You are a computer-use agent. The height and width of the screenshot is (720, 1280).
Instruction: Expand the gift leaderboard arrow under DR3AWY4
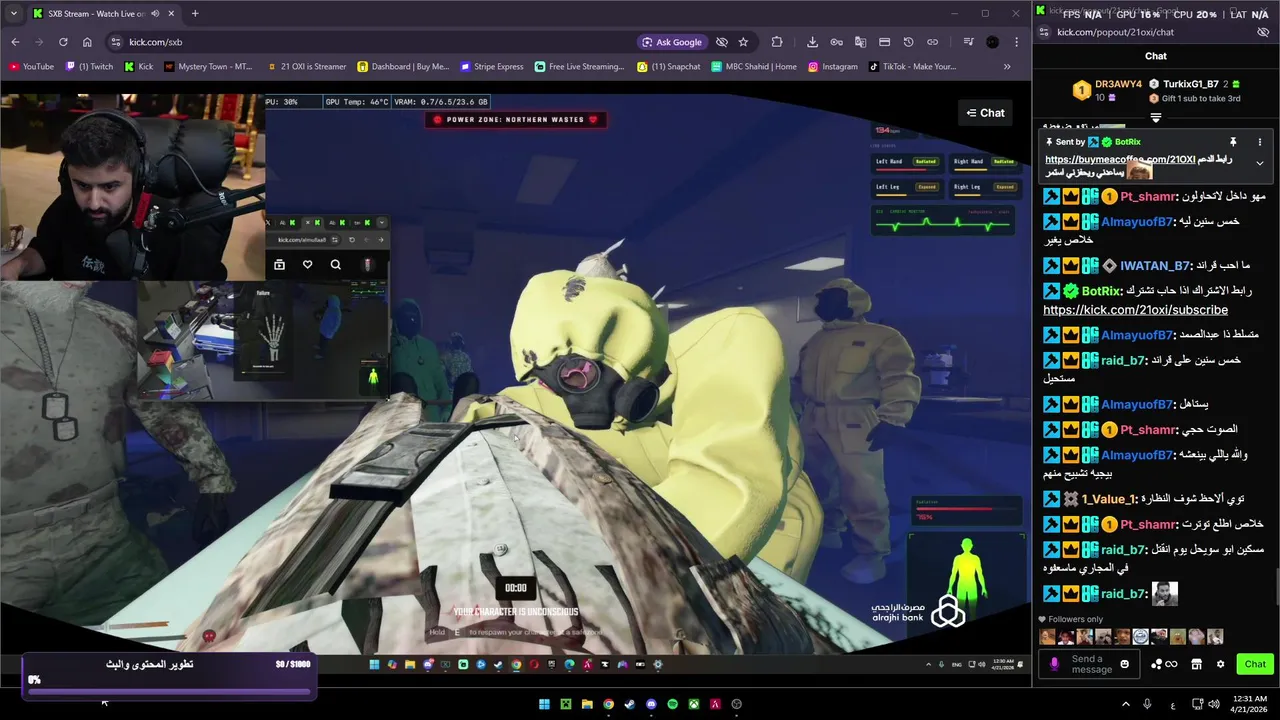click(x=1156, y=118)
